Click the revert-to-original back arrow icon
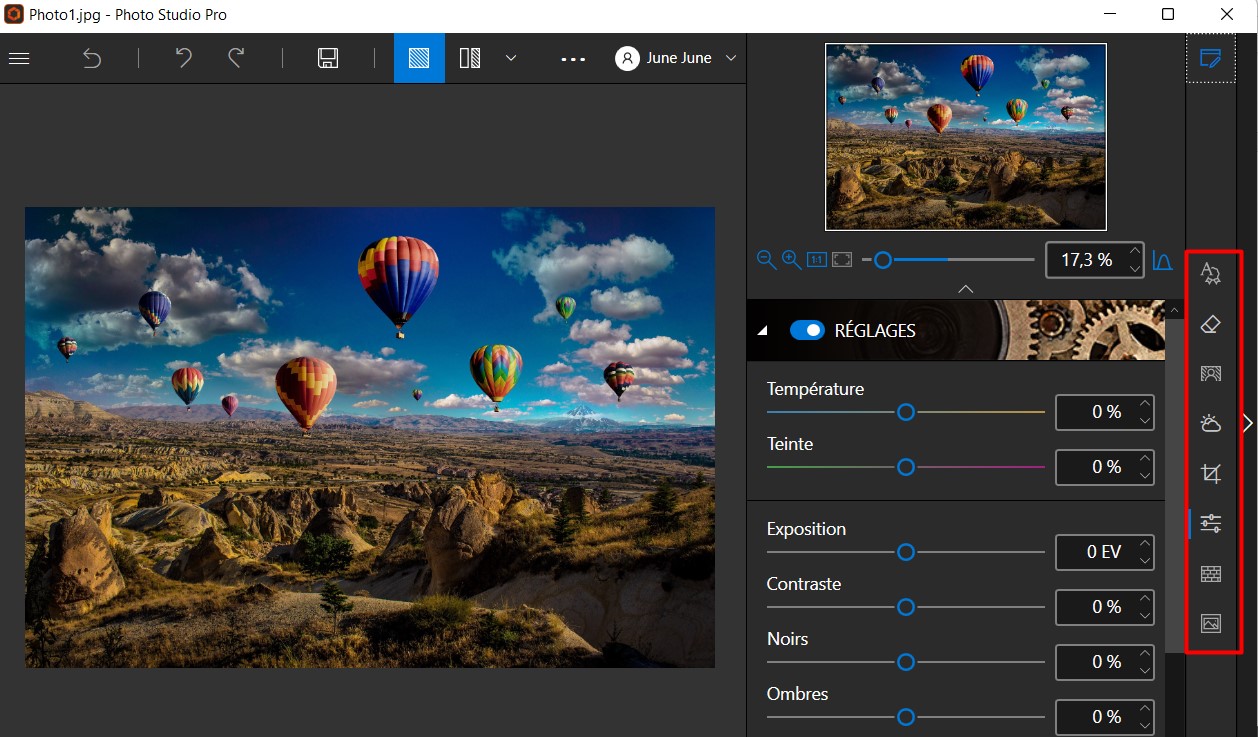The image size is (1258, 737). pyautogui.click(x=92, y=58)
